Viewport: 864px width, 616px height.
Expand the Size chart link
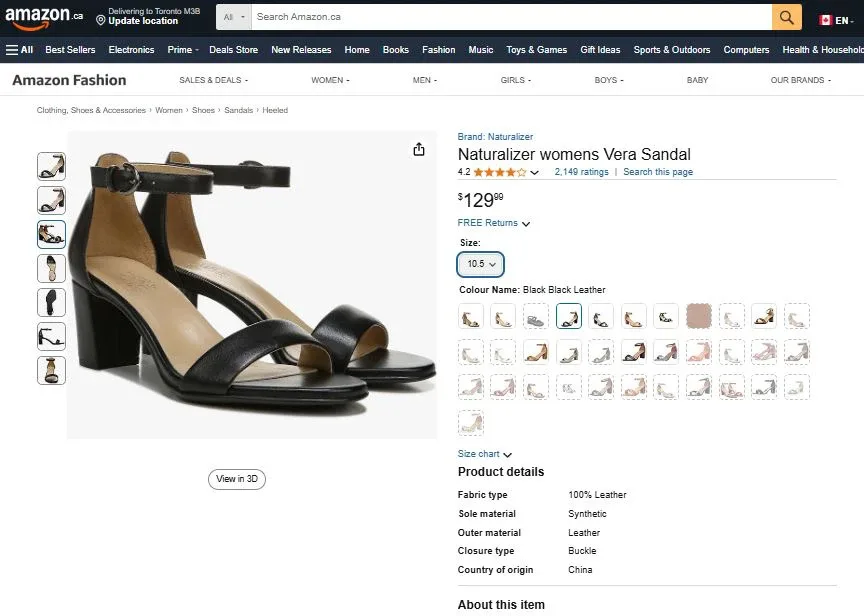(x=484, y=454)
